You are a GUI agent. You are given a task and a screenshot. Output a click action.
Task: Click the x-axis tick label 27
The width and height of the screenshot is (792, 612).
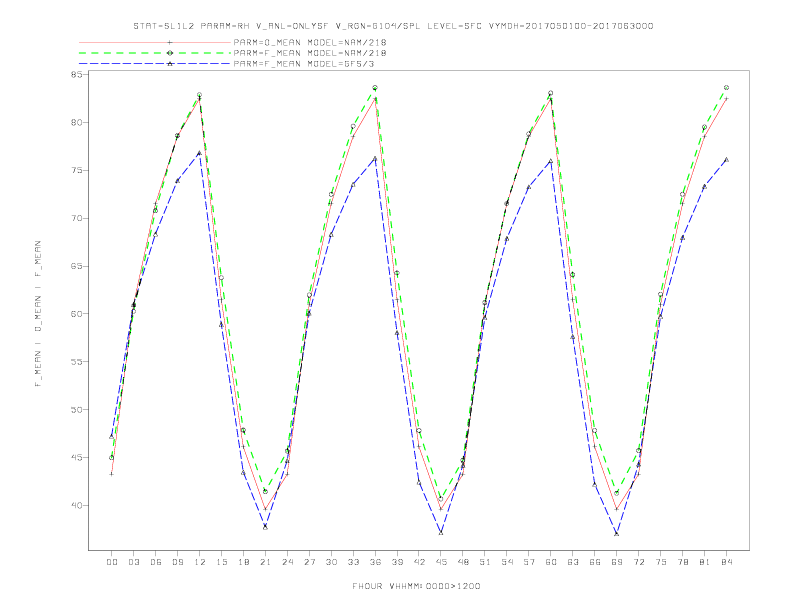309,562
